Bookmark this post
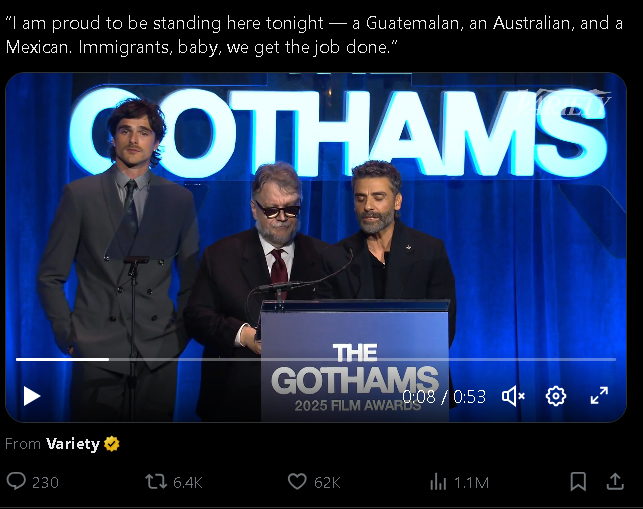Image resolution: width=643 pixels, height=509 pixels. [578, 482]
